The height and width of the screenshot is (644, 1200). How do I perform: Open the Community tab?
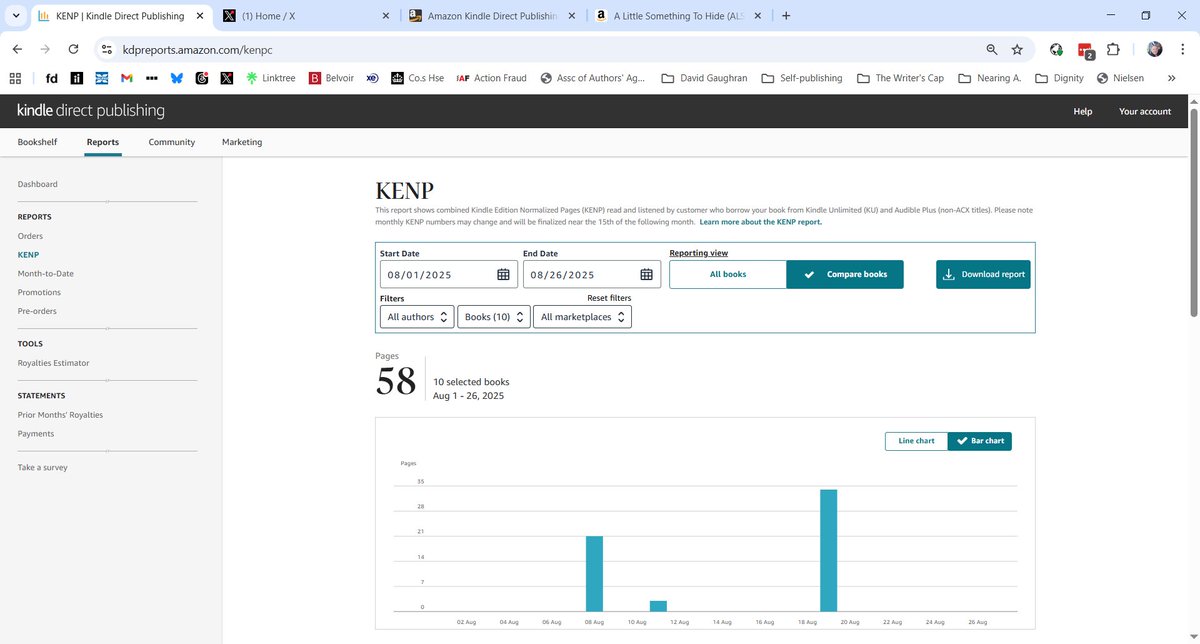pyautogui.click(x=172, y=142)
